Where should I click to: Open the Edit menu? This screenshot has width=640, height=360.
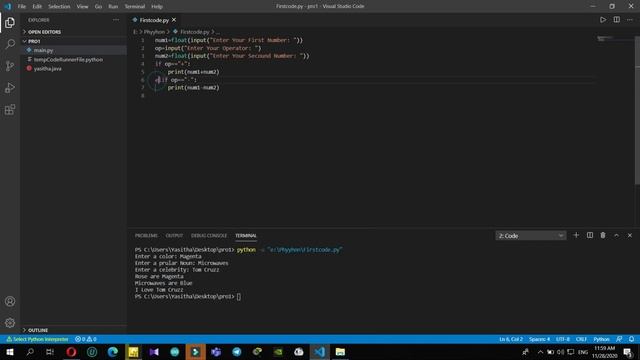37,7
